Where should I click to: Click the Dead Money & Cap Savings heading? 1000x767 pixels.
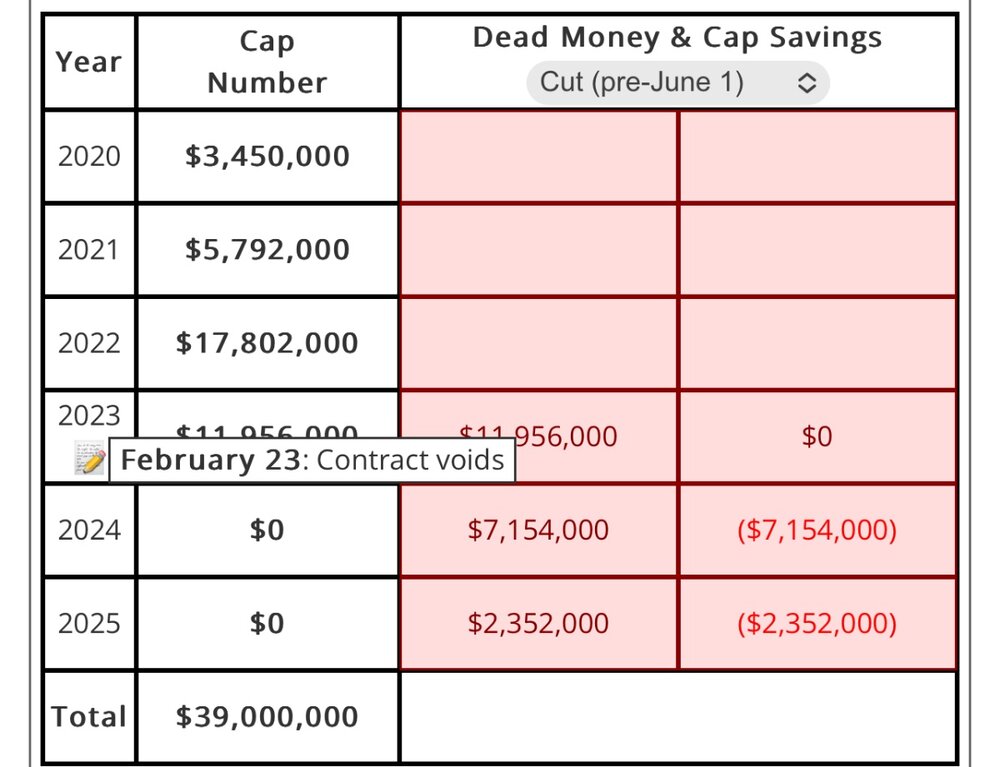pyautogui.click(x=677, y=38)
